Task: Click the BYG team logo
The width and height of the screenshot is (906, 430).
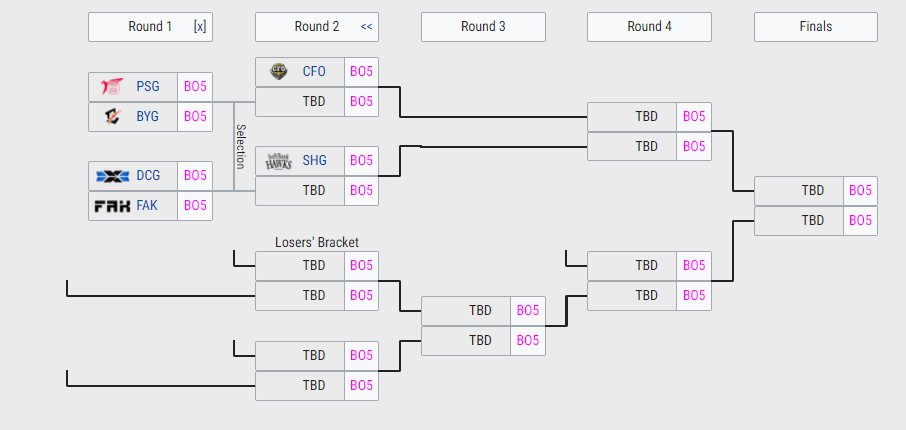Action: (x=113, y=117)
